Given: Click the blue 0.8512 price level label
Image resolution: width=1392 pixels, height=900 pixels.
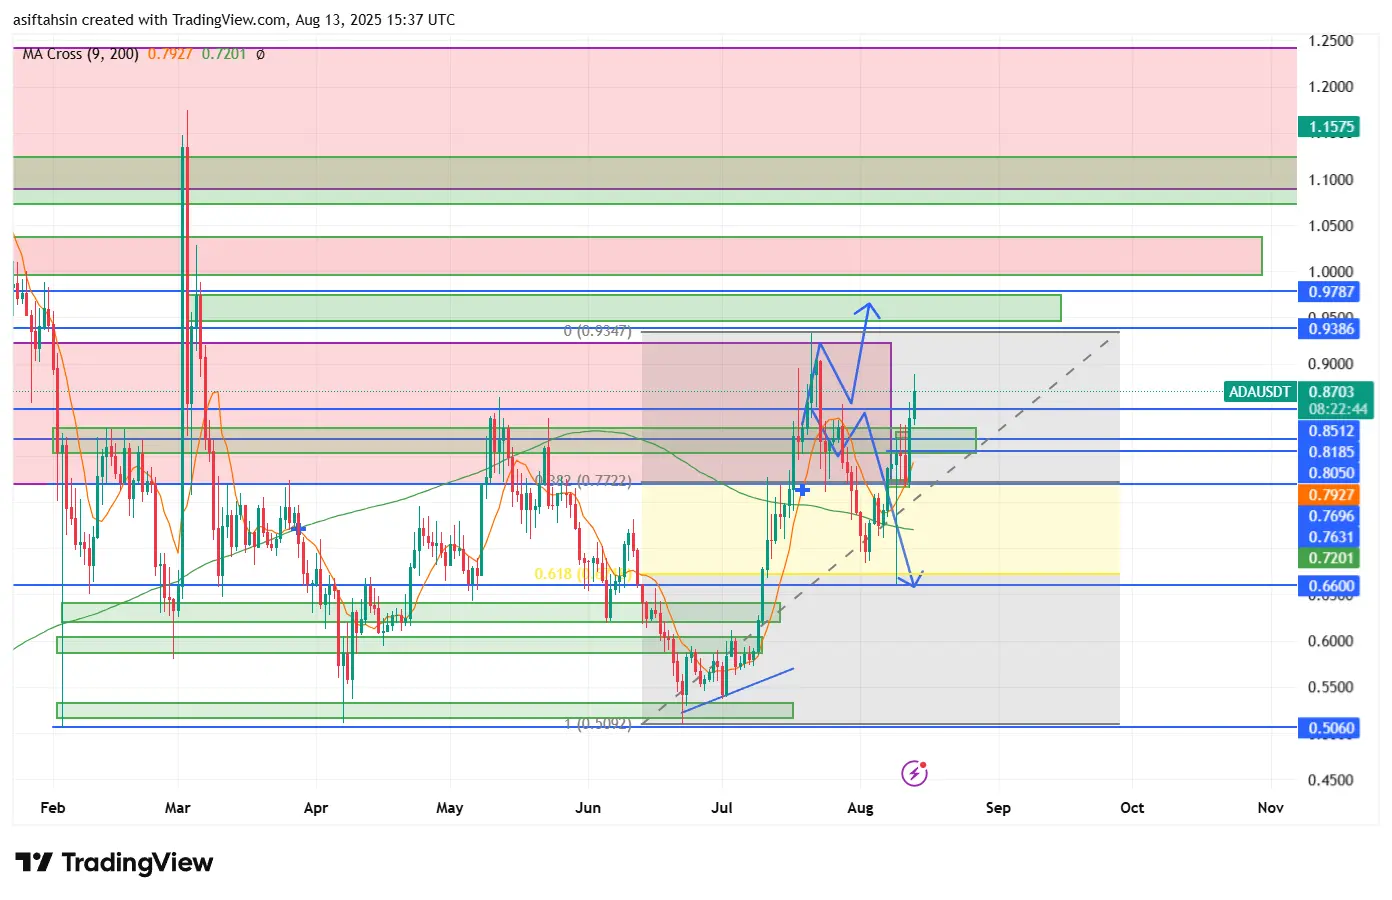Looking at the screenshot, I should pos(1330,431).
